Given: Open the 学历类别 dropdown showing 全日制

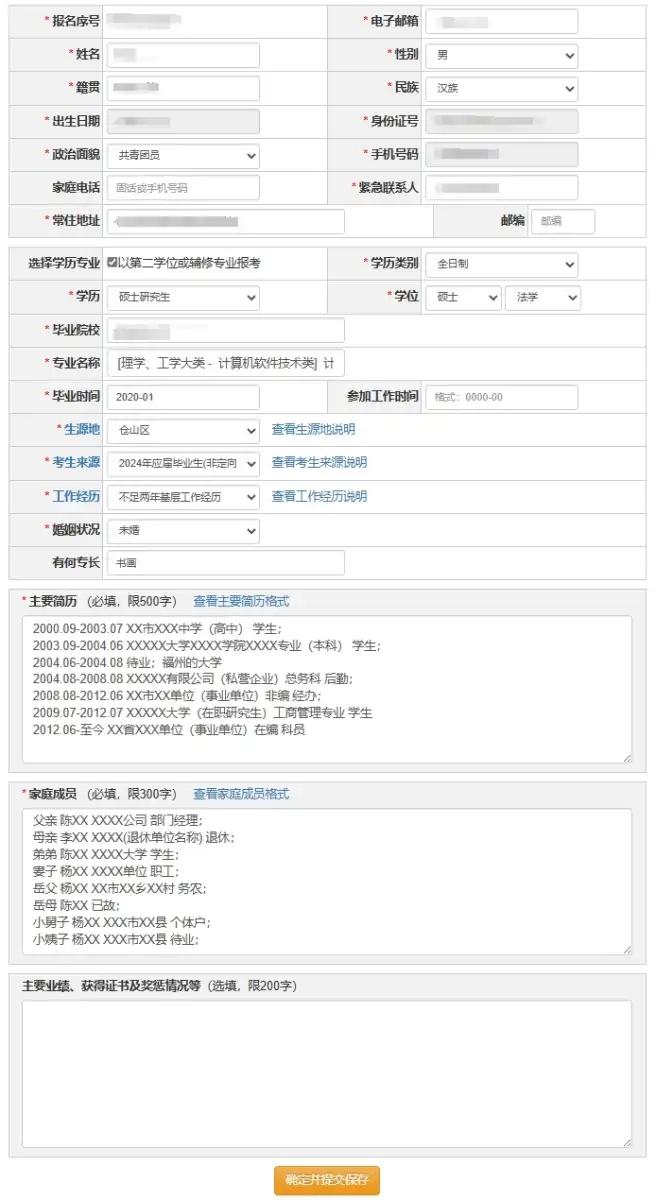Looking at the screenshot, I should tap(501, 264).
